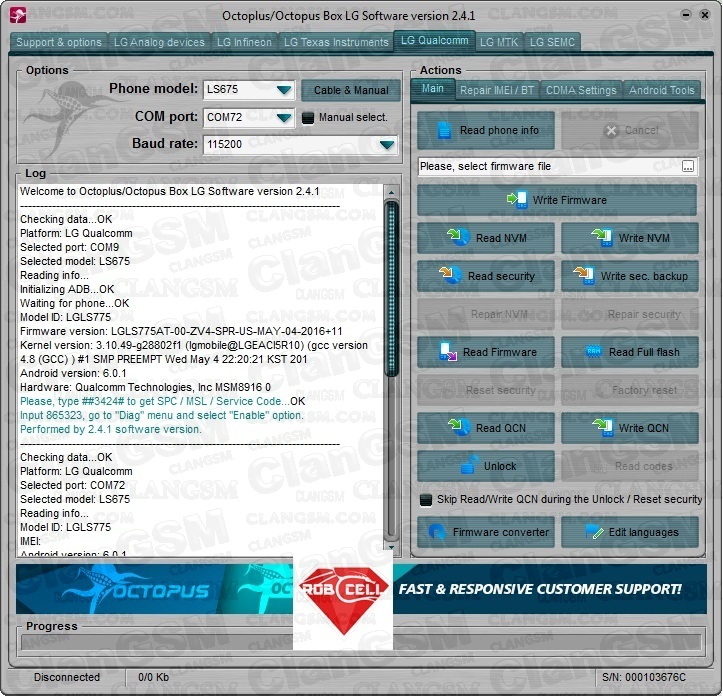Toggle the Manual select checkbox
Image resolution: width=723 pixels, height=696 pixels.
[x=307, y=118]
